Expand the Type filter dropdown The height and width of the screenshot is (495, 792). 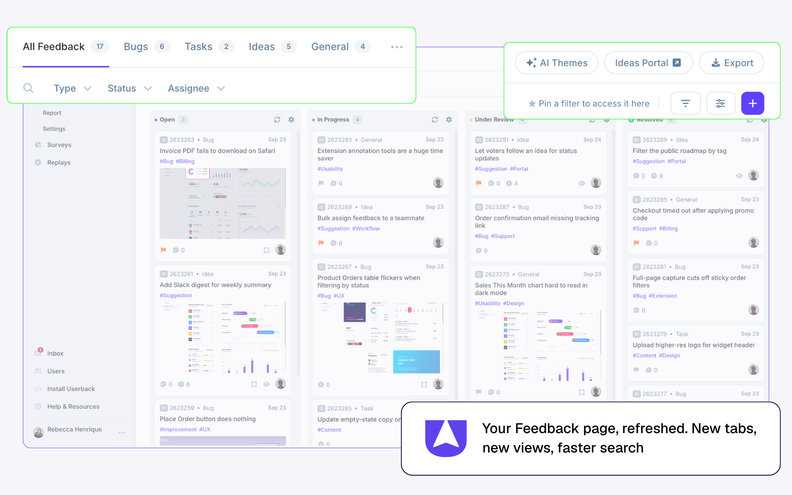point(73,88)
